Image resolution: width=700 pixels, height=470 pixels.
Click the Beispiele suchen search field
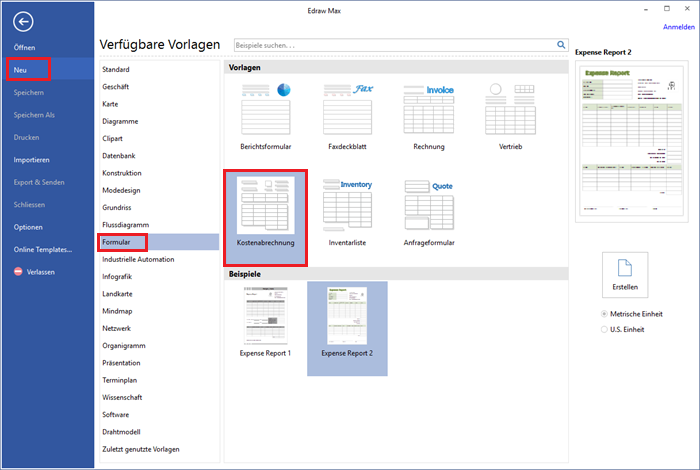click(x=393, y=45)
